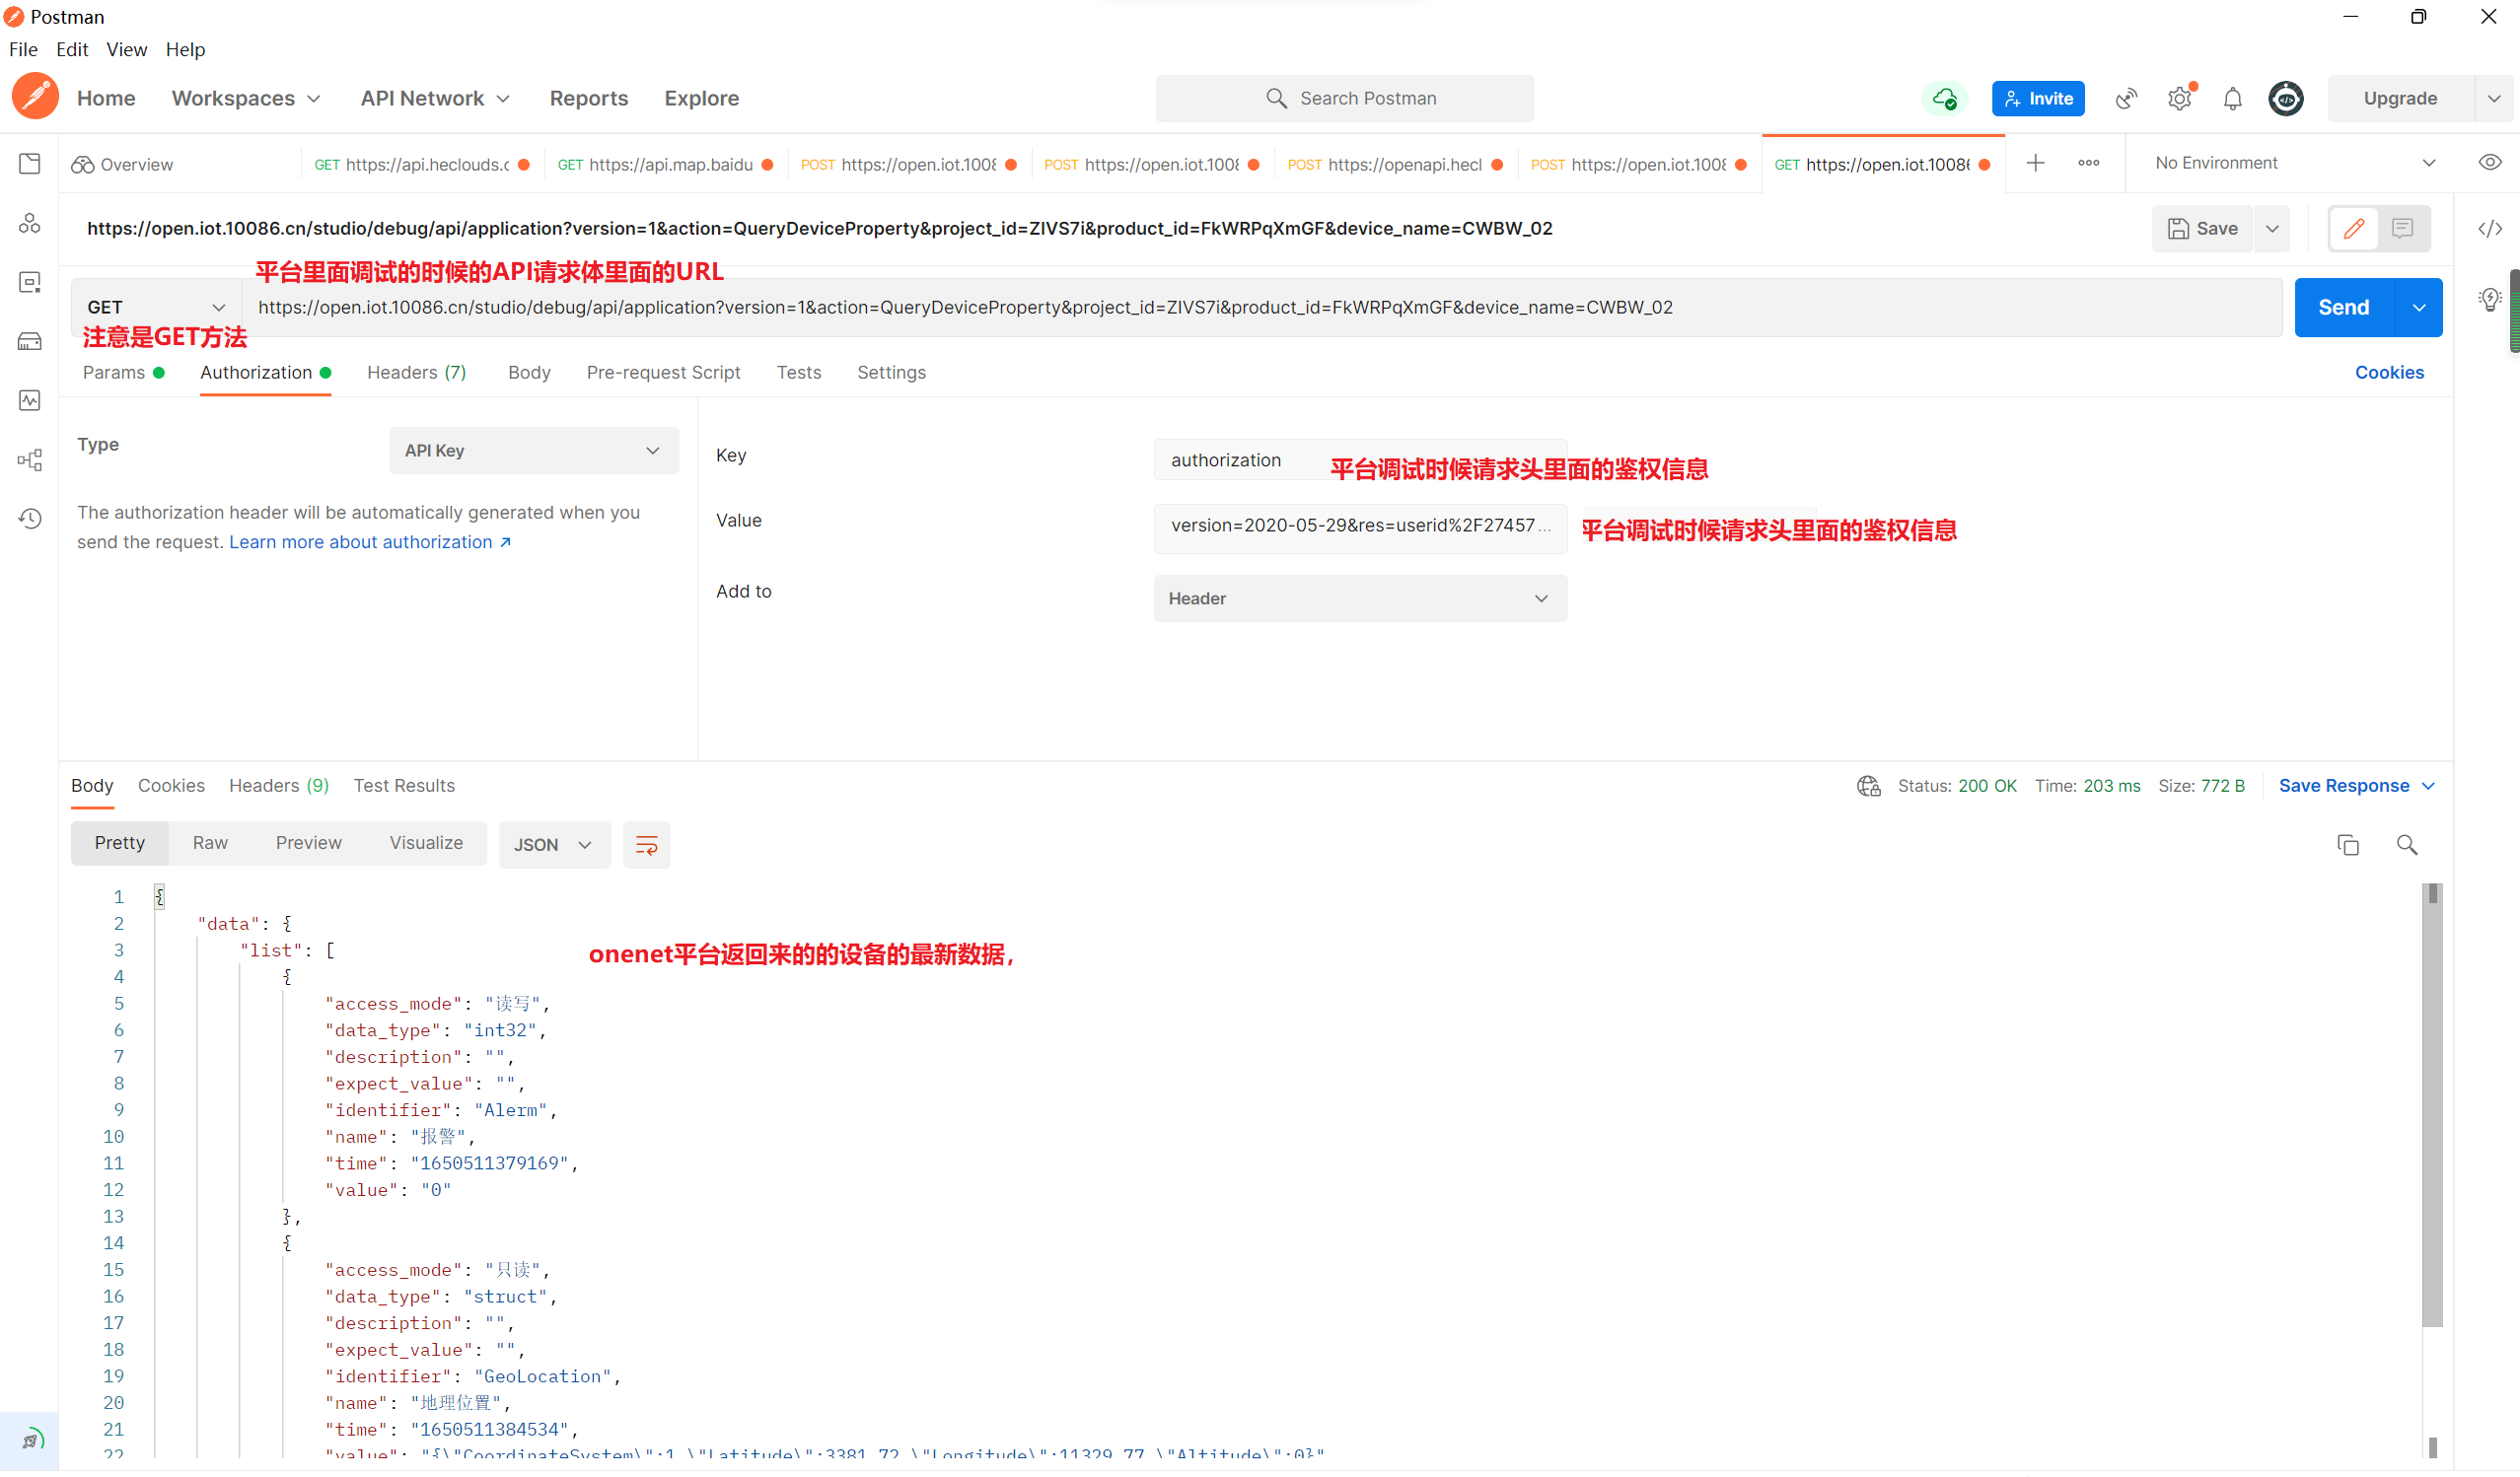Open the Add to Header dropdown
The image size is (2520, 1477).
pyautogui.click(x=1359, y=599)
